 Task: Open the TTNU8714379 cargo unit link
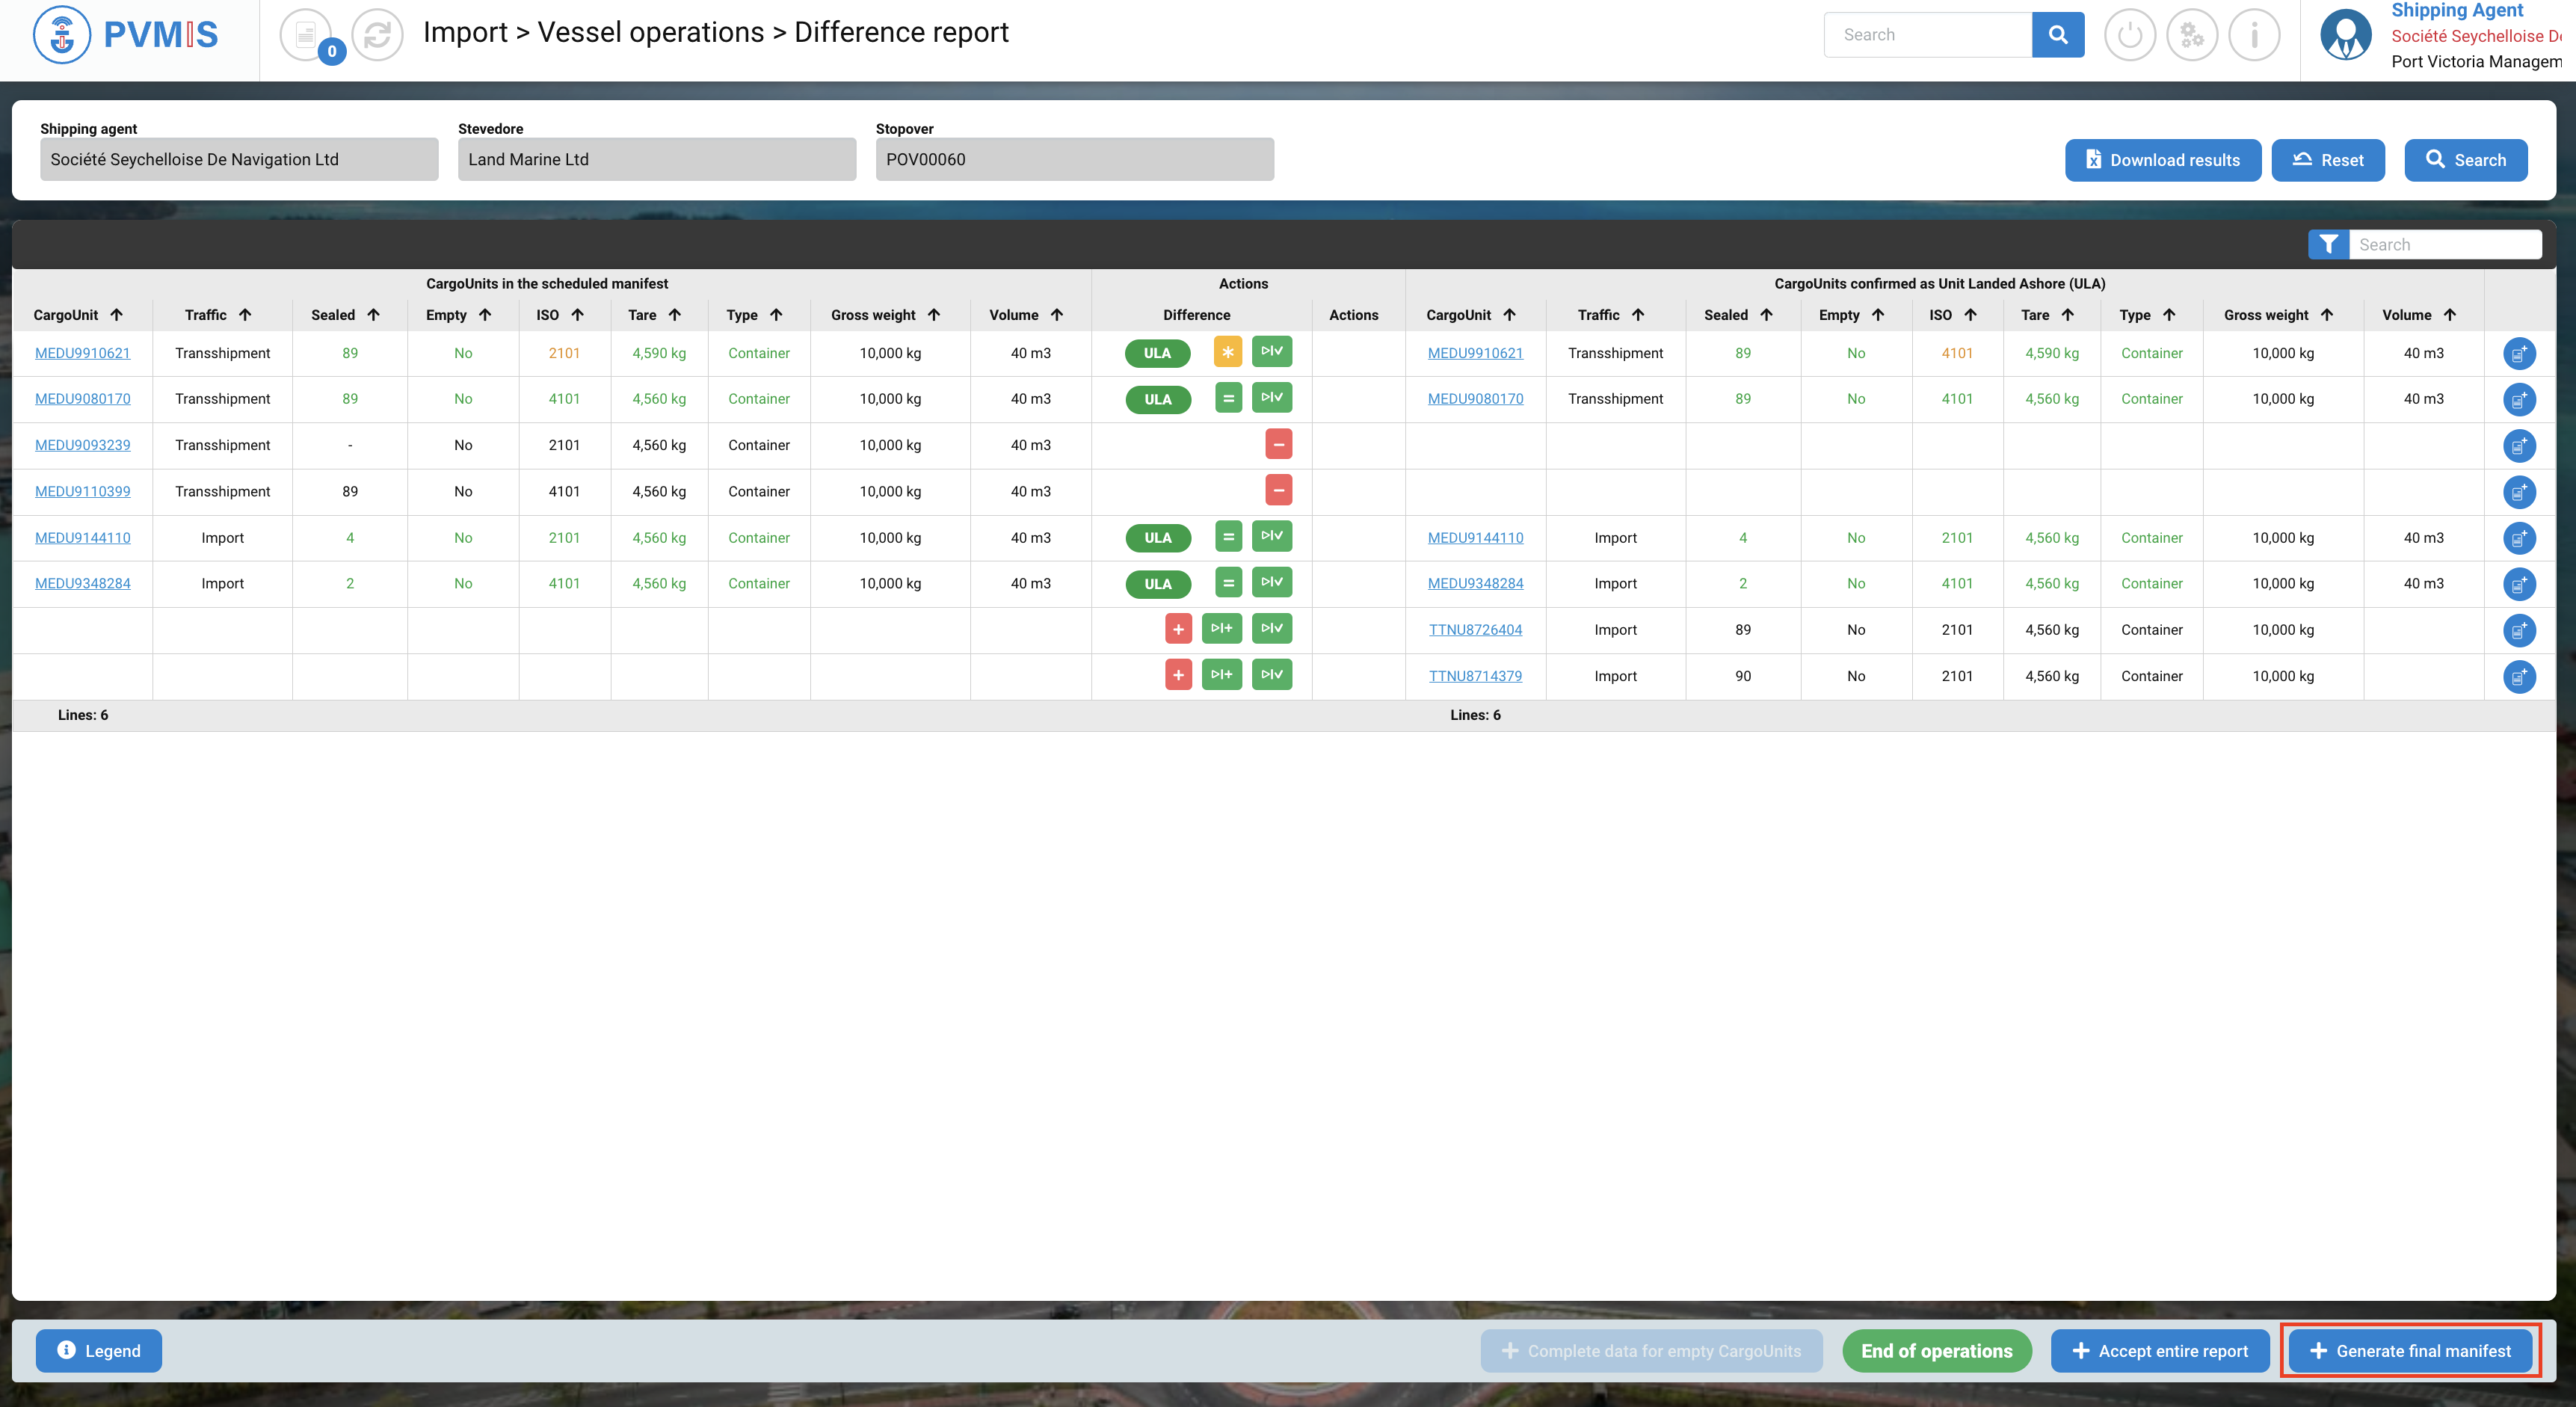click(1475, 676)
